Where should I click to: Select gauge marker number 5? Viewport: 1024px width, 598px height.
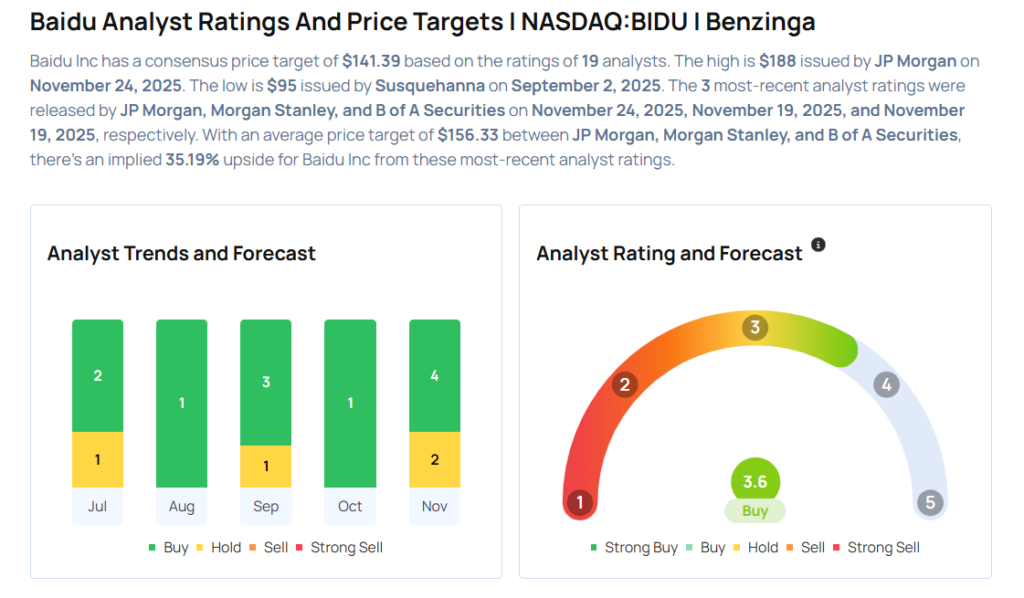(x=930, y=503)
